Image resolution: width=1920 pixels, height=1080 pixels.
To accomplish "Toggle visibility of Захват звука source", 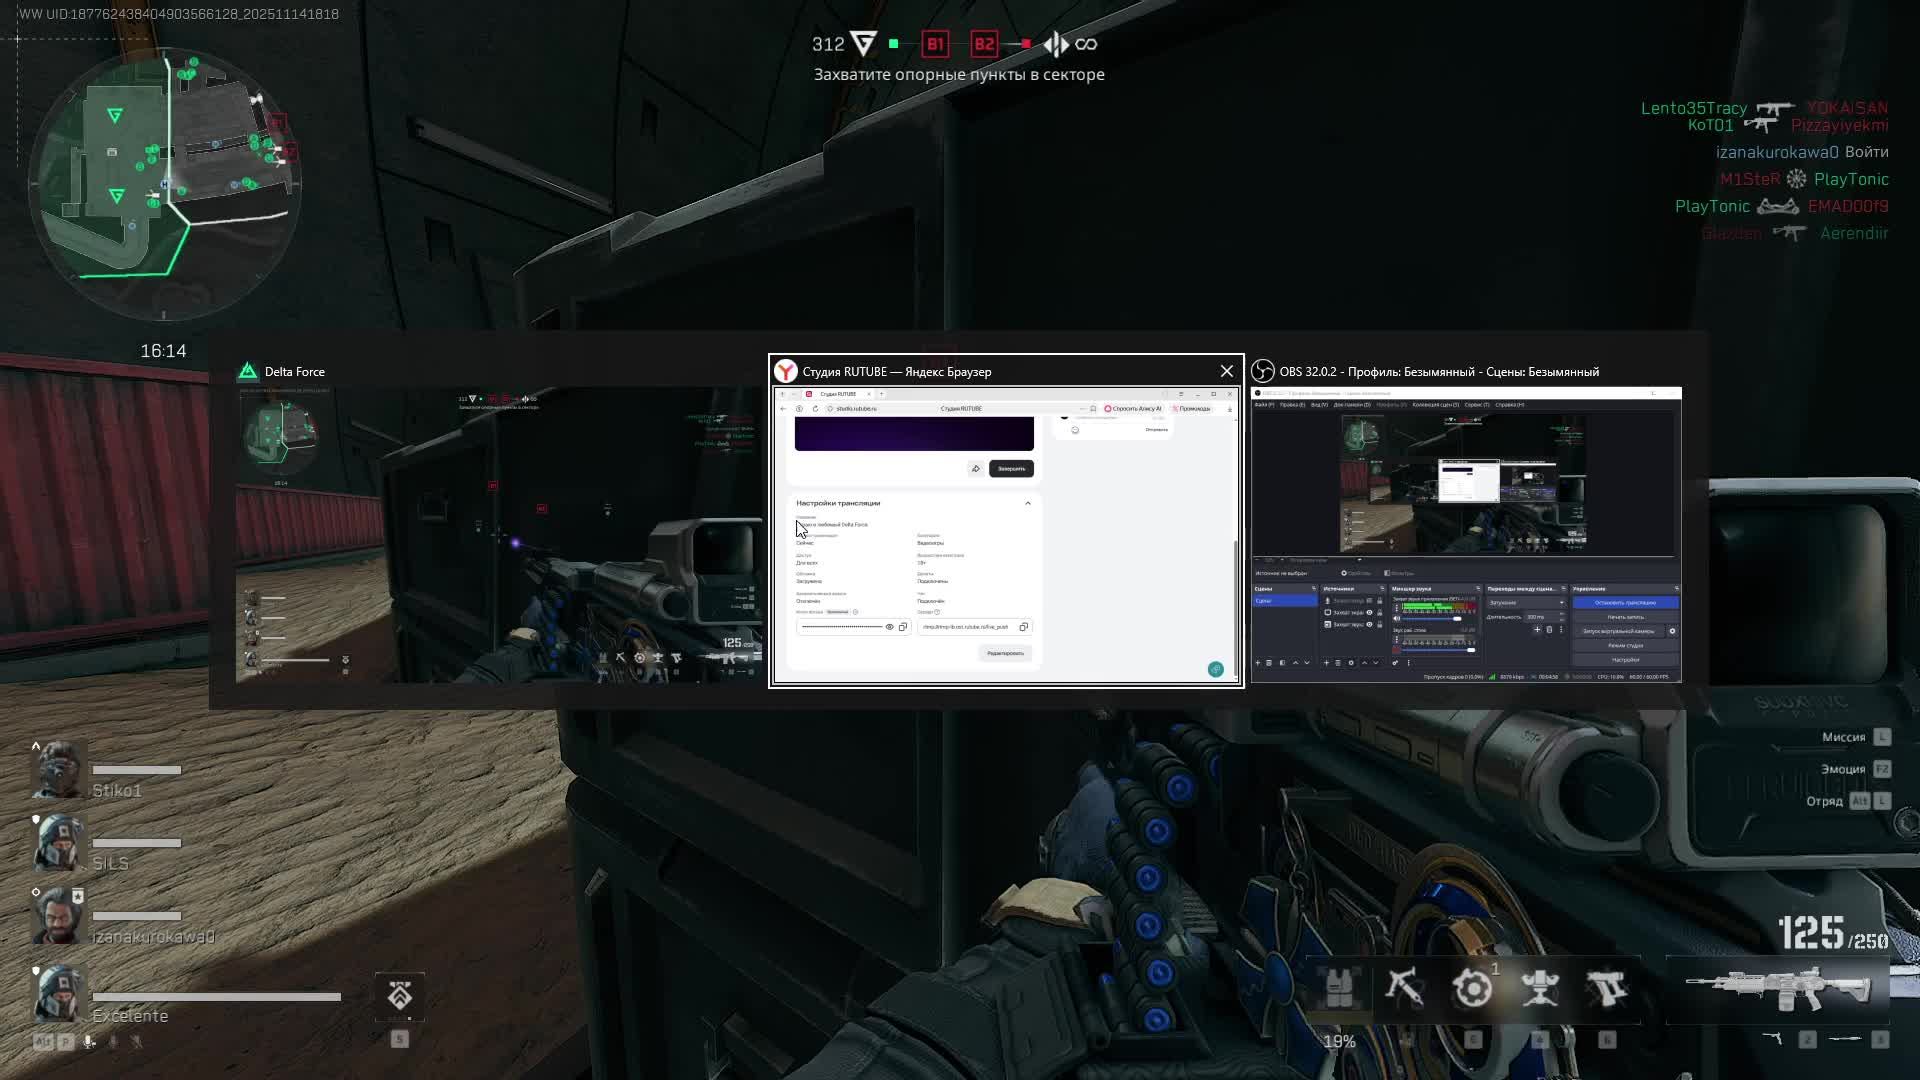I will pos(1369,624).
